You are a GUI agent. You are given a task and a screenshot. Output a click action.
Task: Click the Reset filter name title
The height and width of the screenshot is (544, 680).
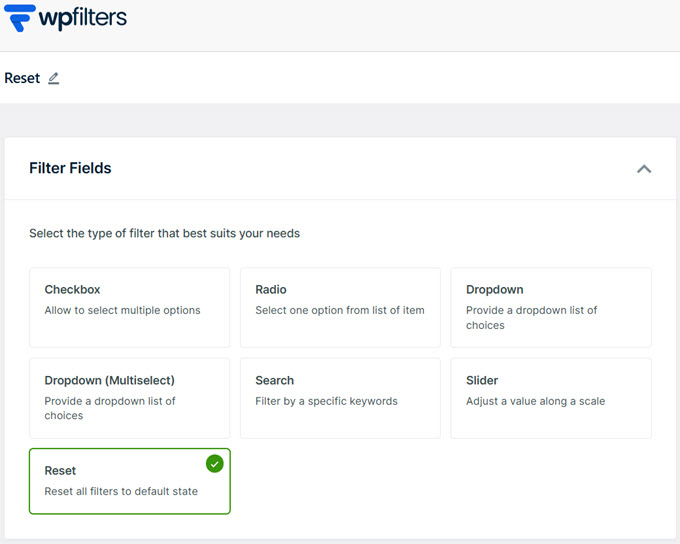(x=22, y=78)
